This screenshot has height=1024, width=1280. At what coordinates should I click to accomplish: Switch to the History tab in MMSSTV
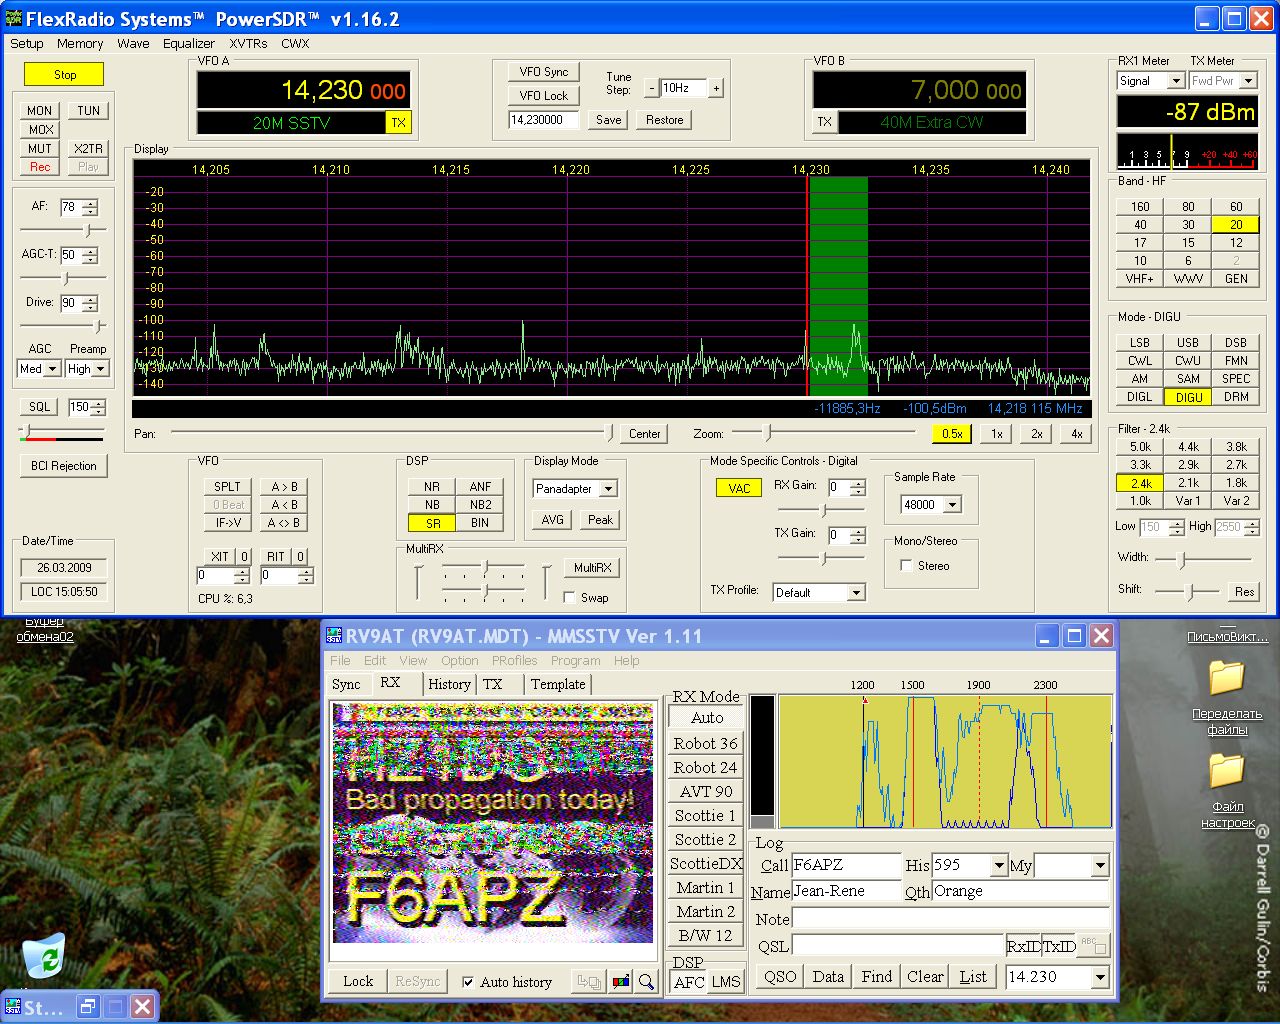click(449, 684)
